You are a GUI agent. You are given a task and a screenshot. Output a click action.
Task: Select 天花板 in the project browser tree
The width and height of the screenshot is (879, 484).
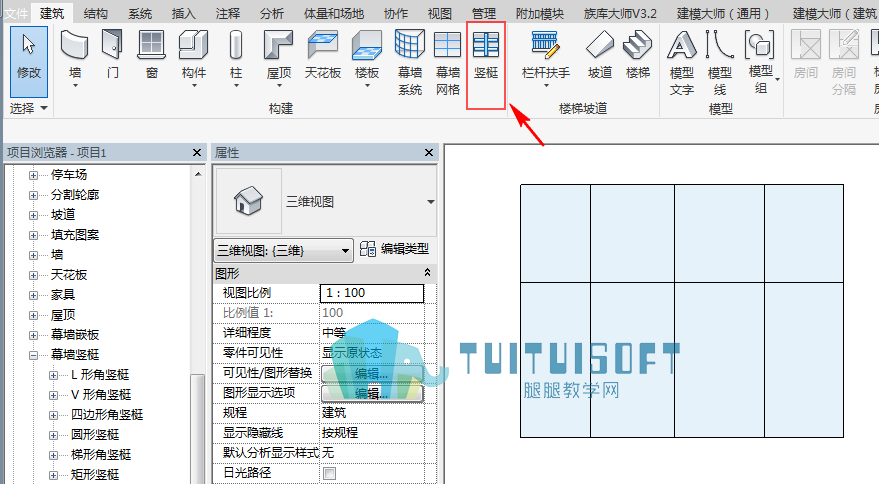coord(69,275)
